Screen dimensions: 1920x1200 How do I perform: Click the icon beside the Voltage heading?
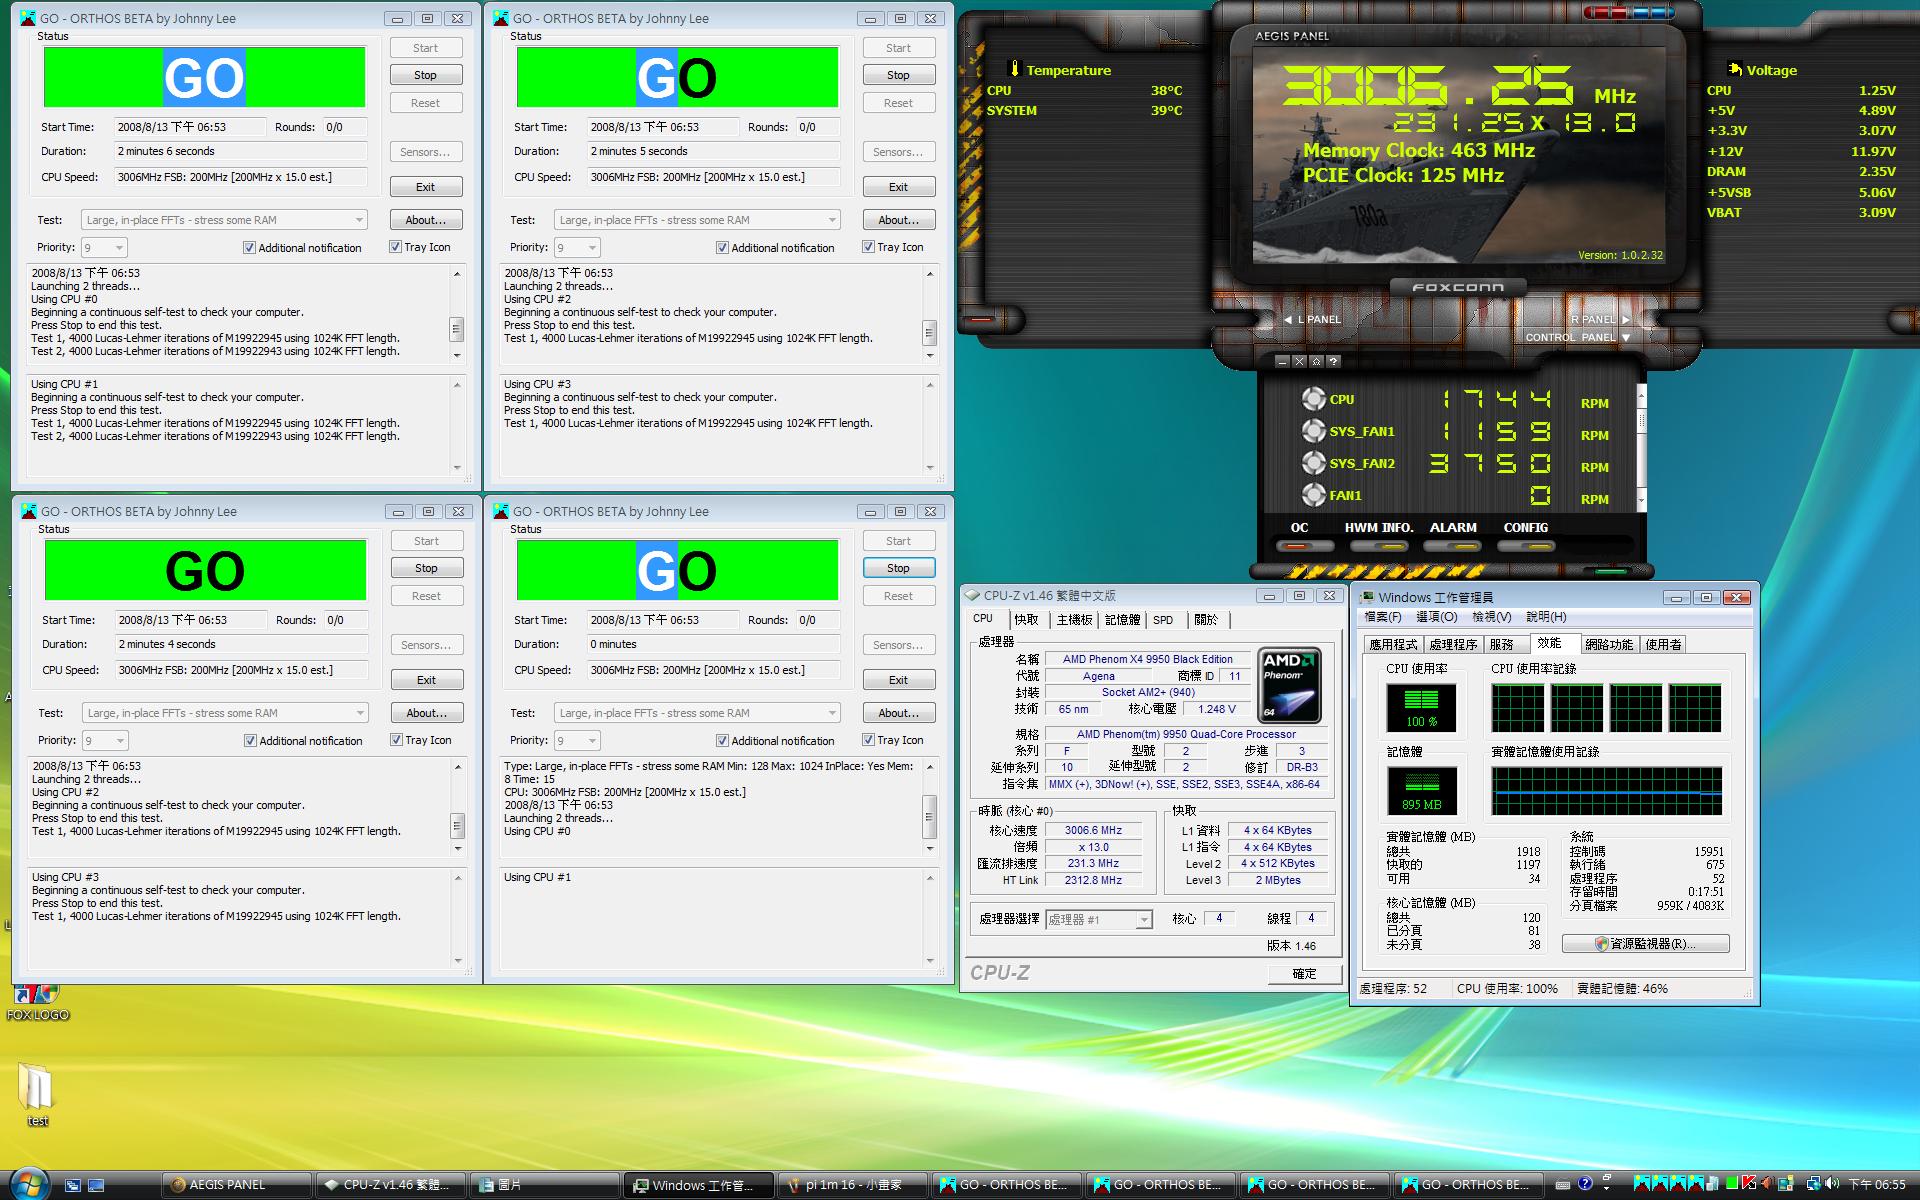click(x=1734, y=69)
